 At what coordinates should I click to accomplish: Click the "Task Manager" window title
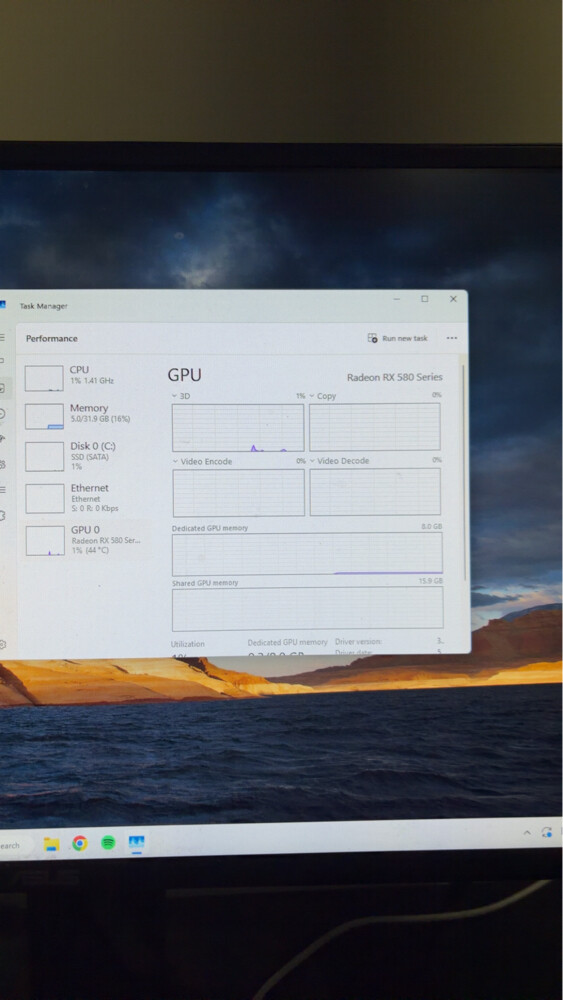[x=43, y=306]
